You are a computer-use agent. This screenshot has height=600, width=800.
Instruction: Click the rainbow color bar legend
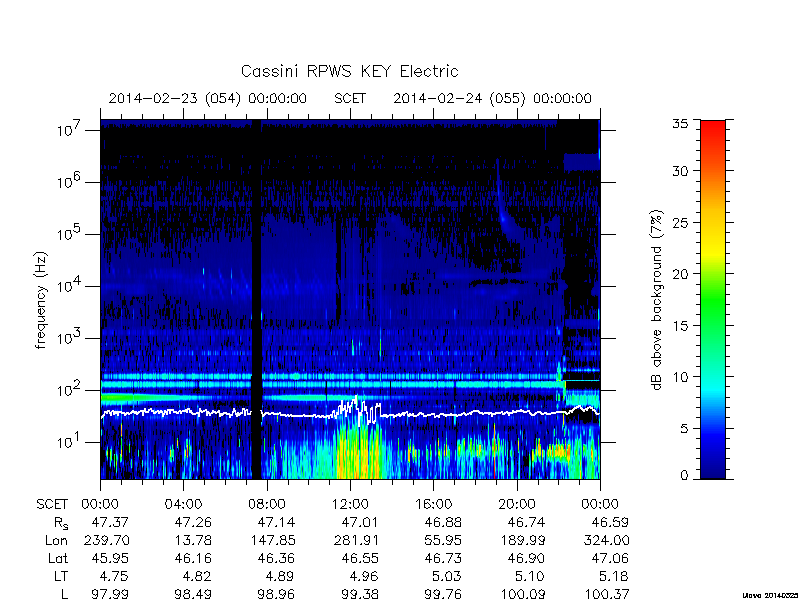point(713,299)
